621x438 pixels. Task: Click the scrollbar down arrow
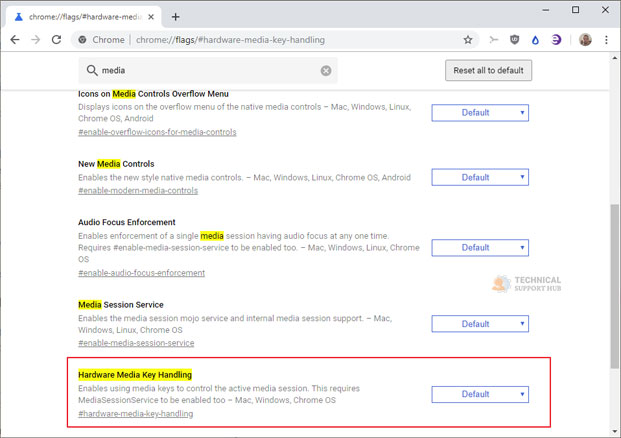point(614,432)
